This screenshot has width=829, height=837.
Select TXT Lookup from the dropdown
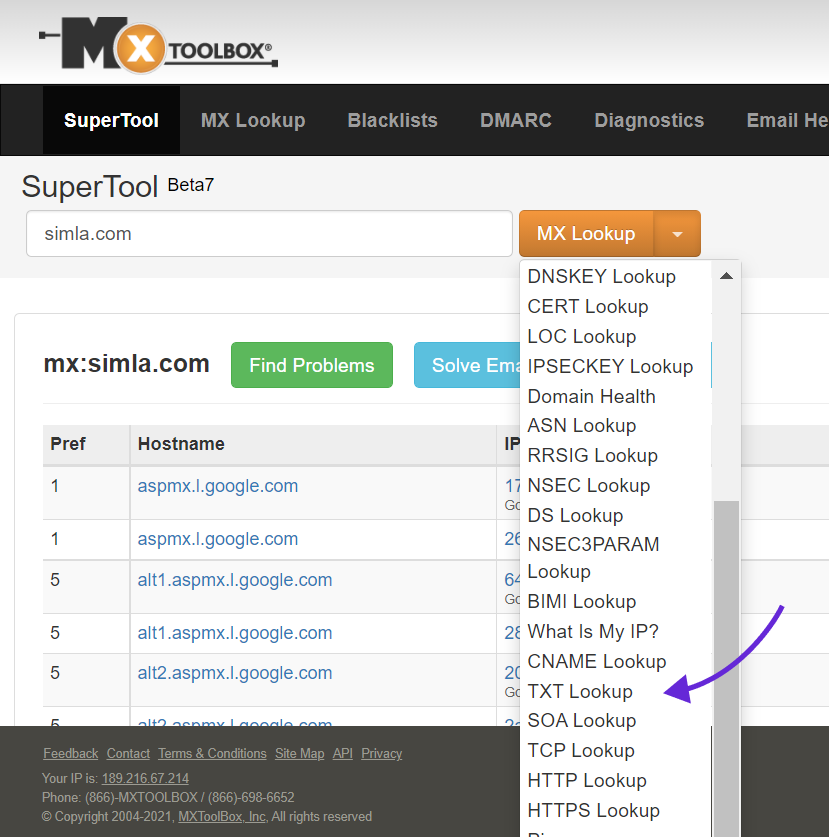coord(580,691)
